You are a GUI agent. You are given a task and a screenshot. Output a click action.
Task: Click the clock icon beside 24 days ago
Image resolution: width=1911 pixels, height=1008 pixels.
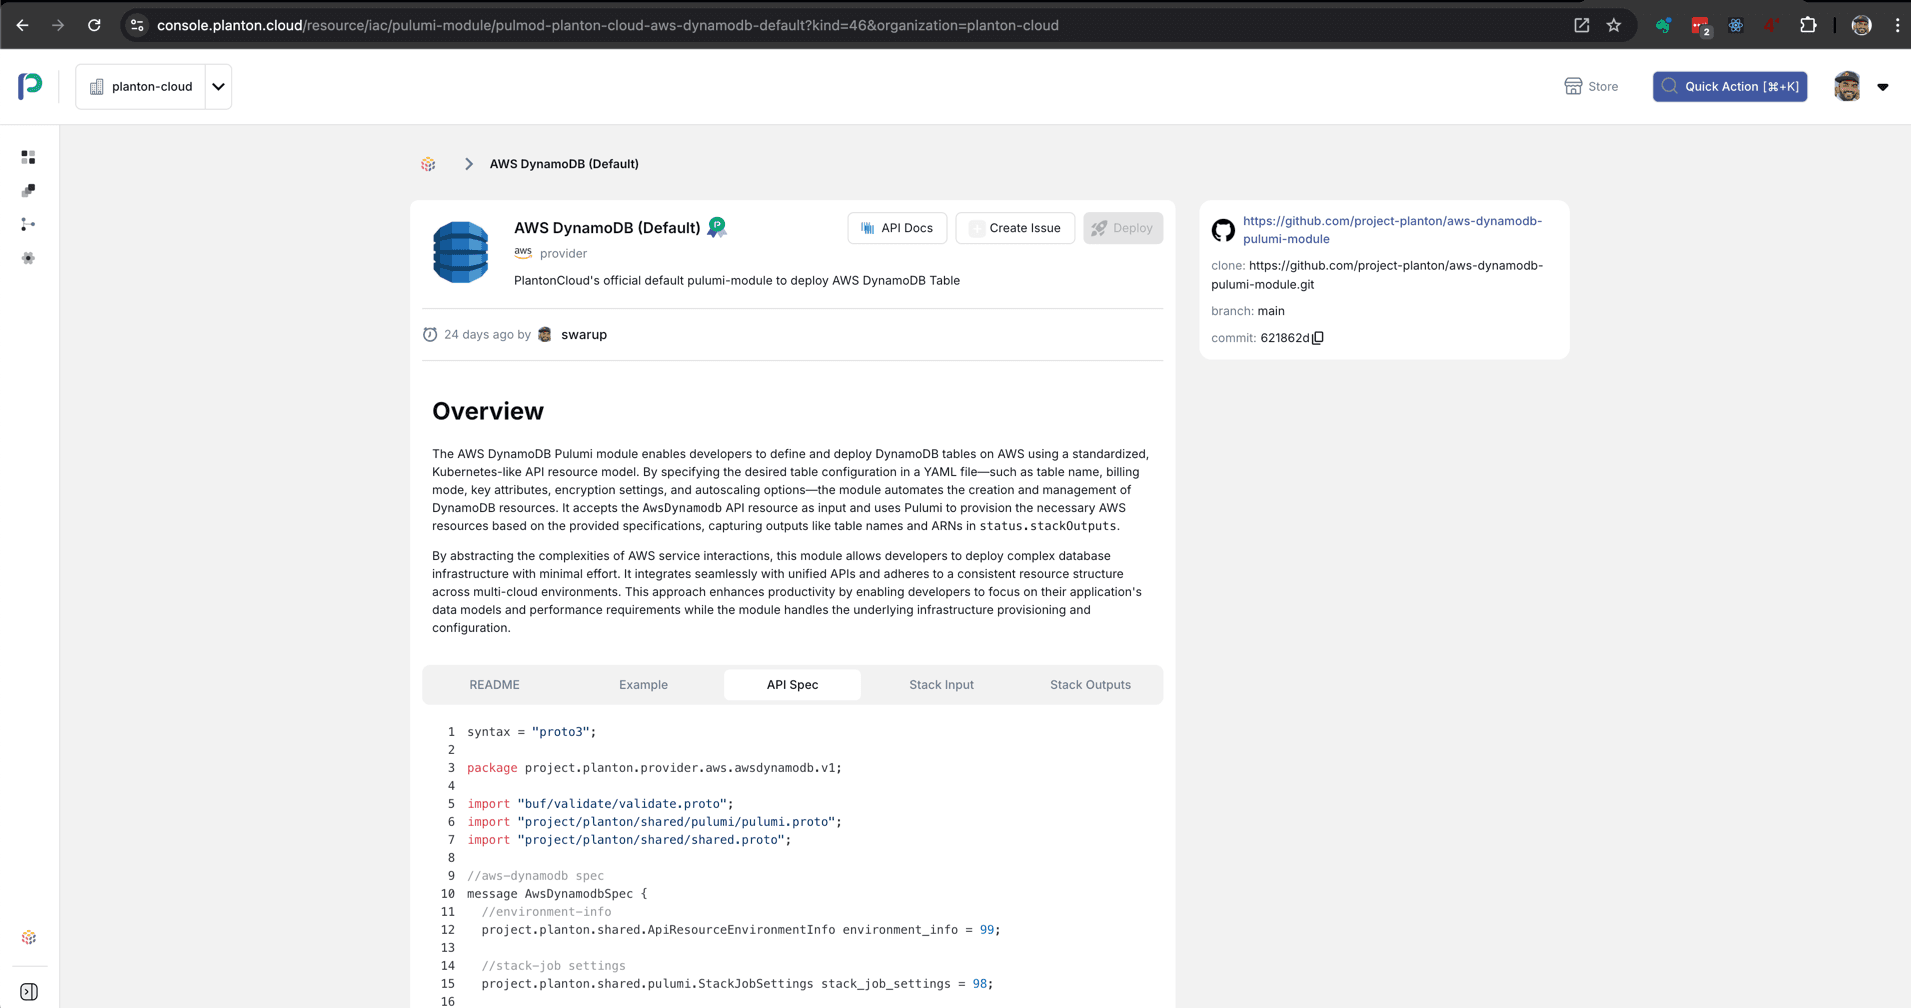click(430, 335)
